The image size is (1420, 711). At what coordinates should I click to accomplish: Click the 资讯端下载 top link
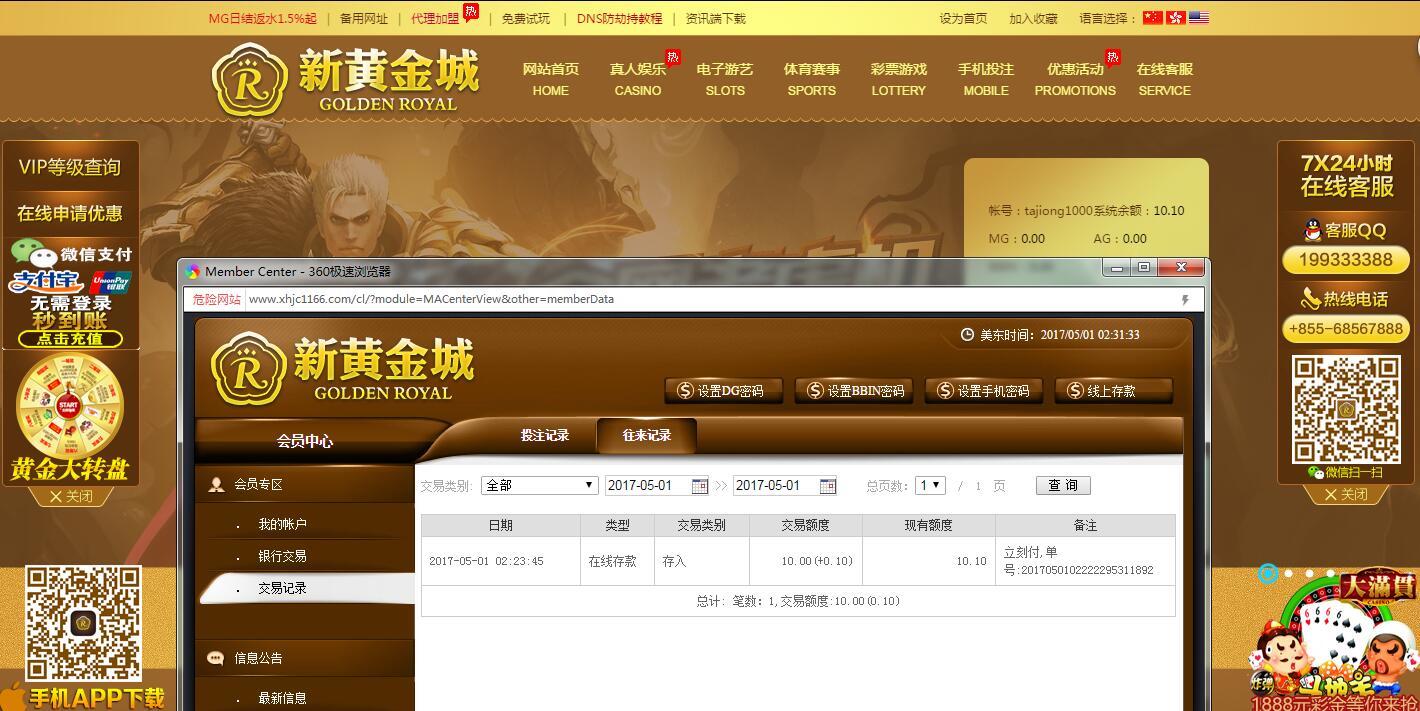tap(715, 18)
